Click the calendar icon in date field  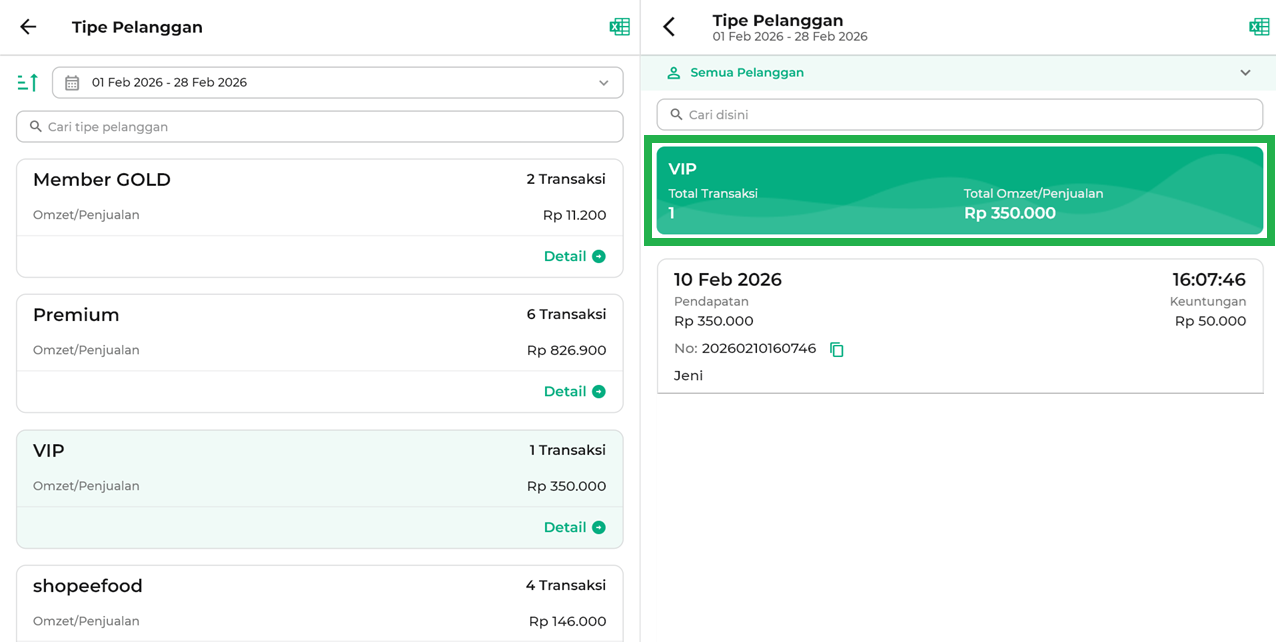coord(72,83)
